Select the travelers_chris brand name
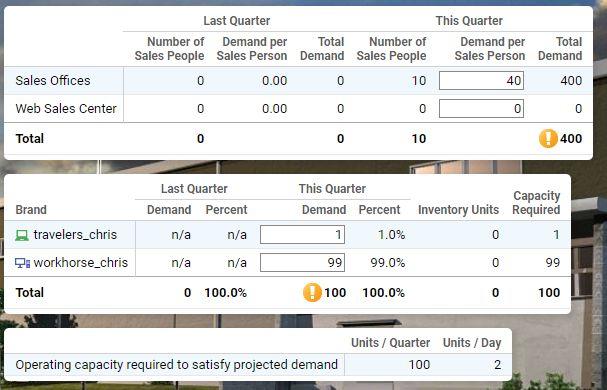 click(x=75, y=235)
